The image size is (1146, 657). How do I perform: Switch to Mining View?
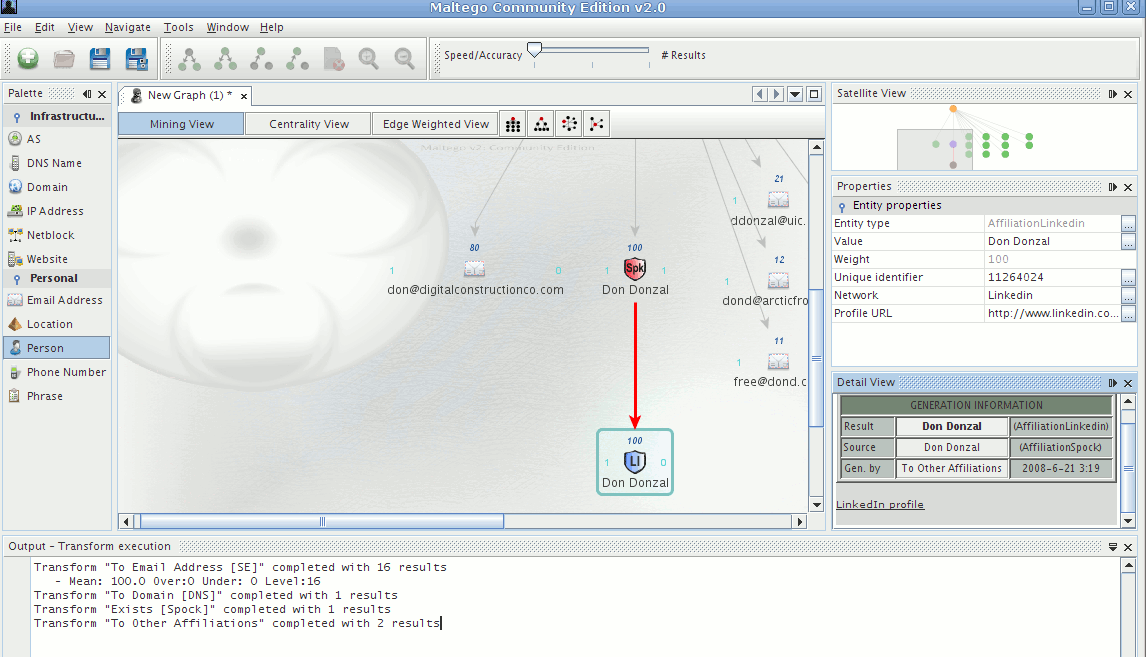181,124
